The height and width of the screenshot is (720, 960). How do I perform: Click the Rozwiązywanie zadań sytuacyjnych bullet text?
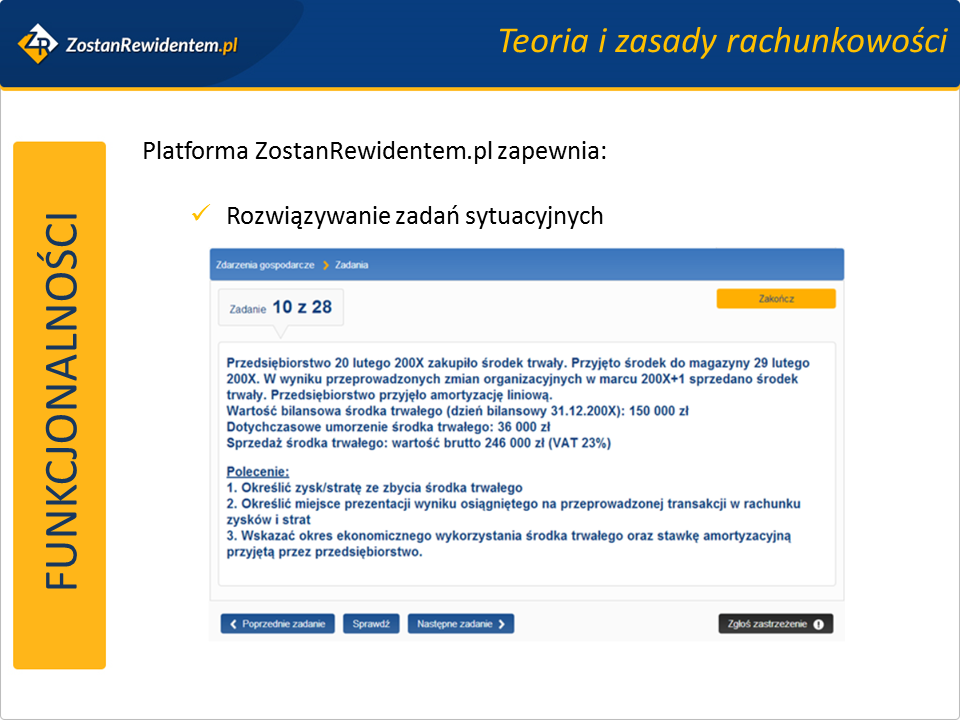(x=414, y=215)
